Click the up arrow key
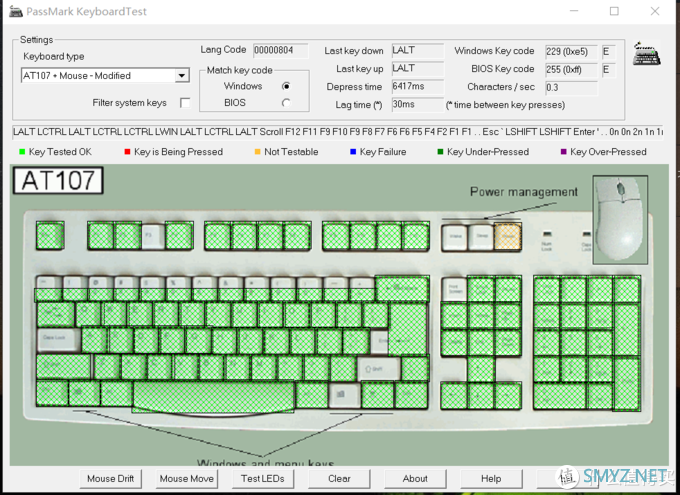The width and height of the screenshot is (680, 495). 481,369
